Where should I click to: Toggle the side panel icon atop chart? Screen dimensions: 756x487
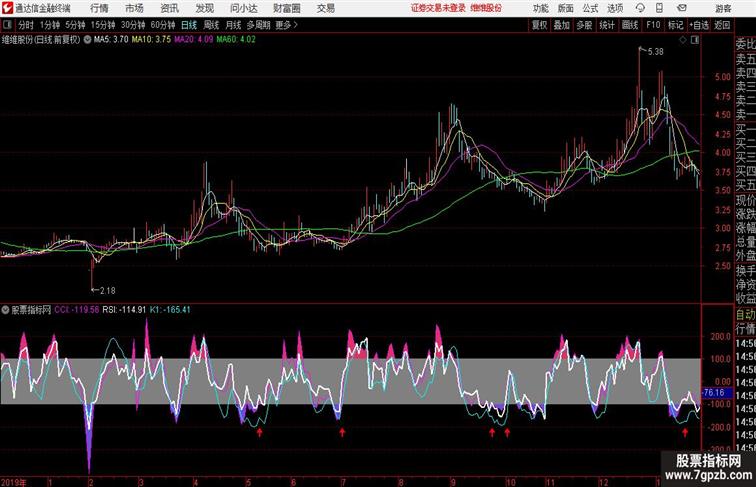(x=695, y=40)
